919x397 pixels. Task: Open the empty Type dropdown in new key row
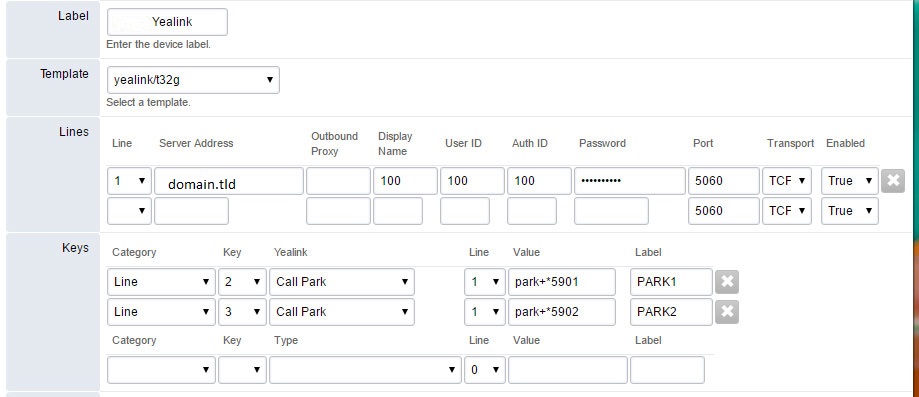coord(365,370)
